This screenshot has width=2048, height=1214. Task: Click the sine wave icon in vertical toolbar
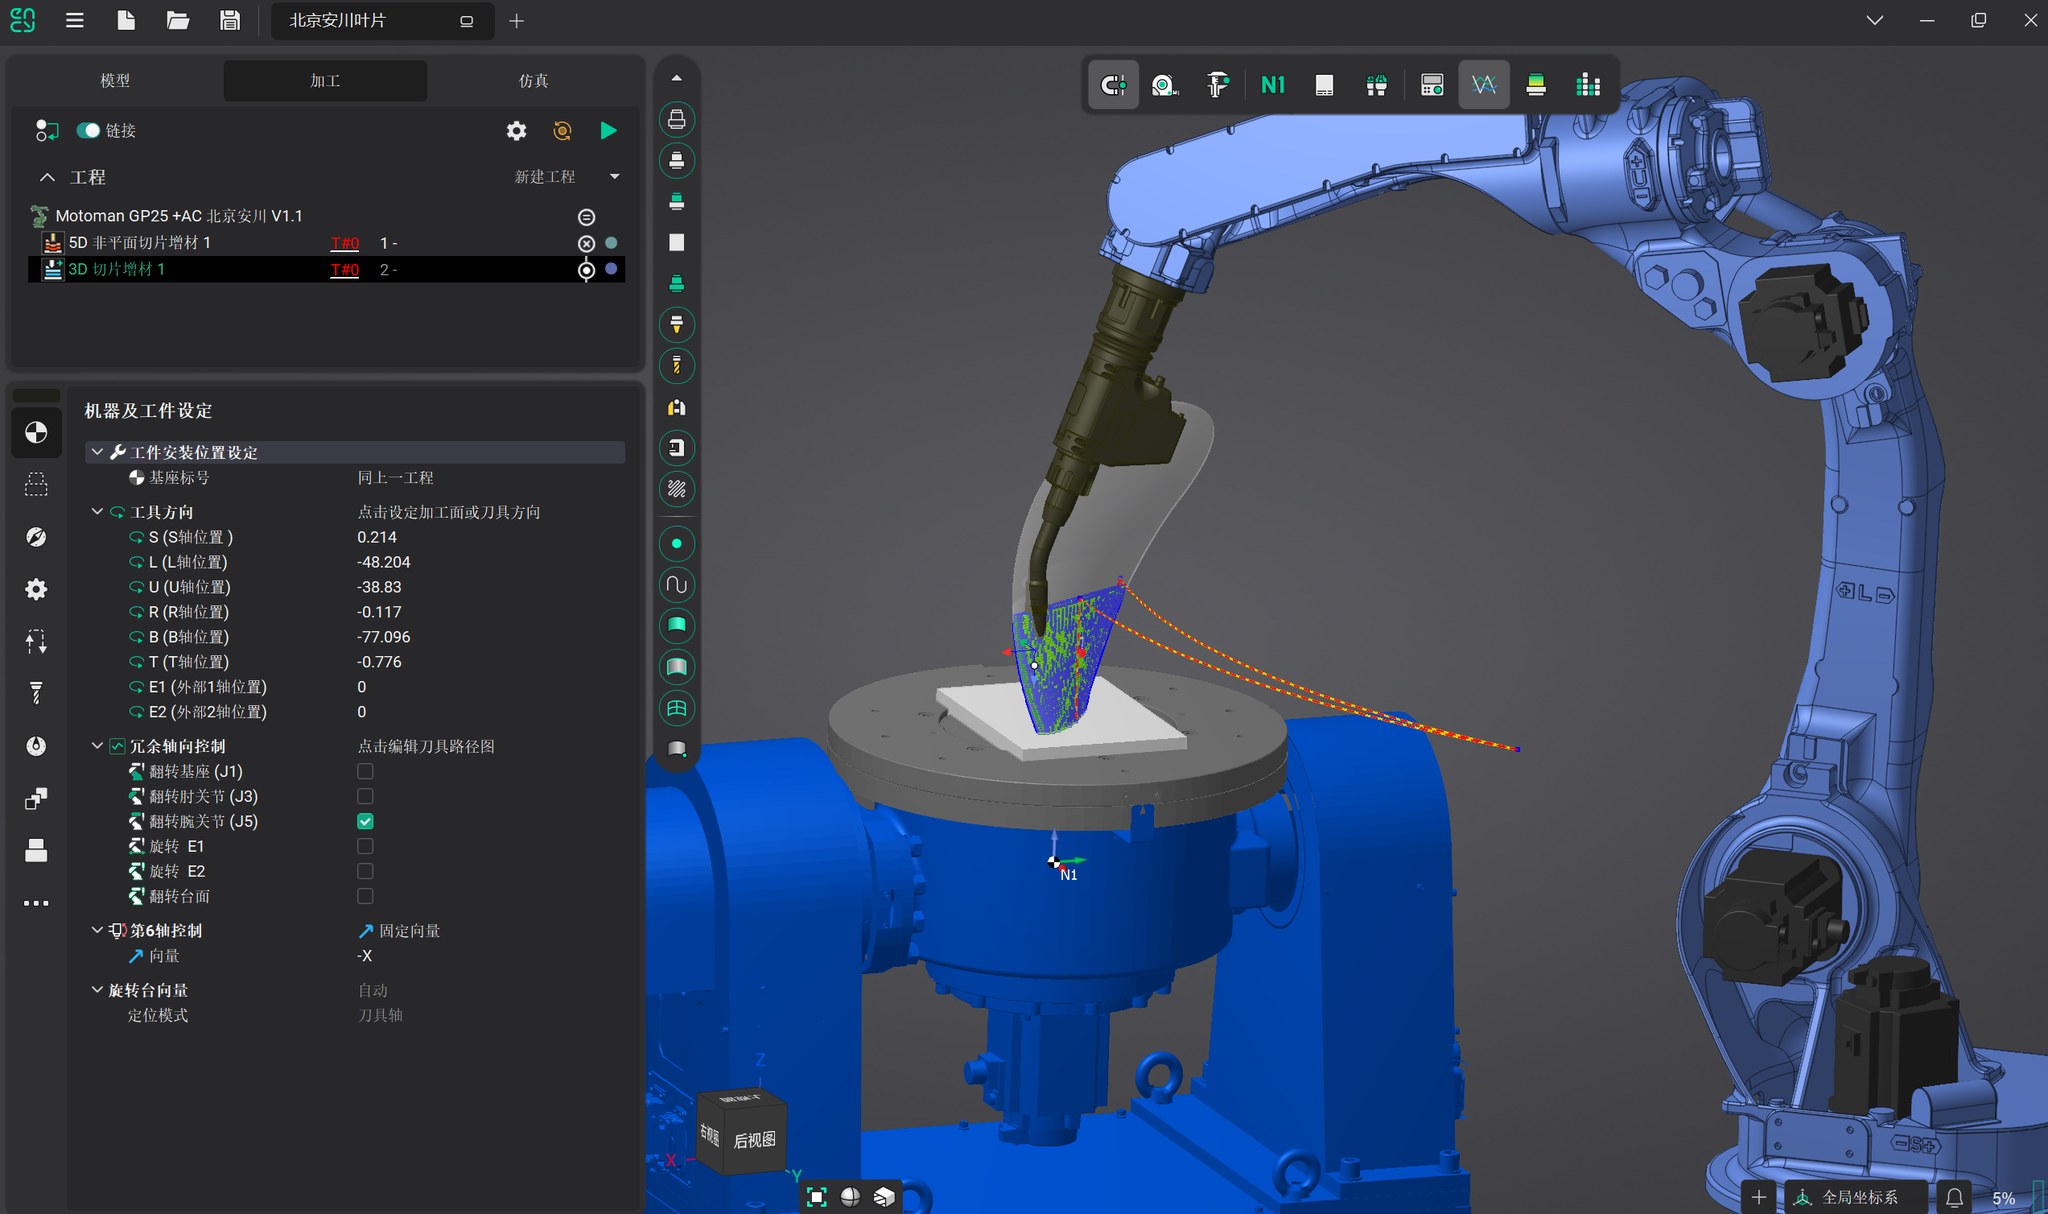coord(677,585)
